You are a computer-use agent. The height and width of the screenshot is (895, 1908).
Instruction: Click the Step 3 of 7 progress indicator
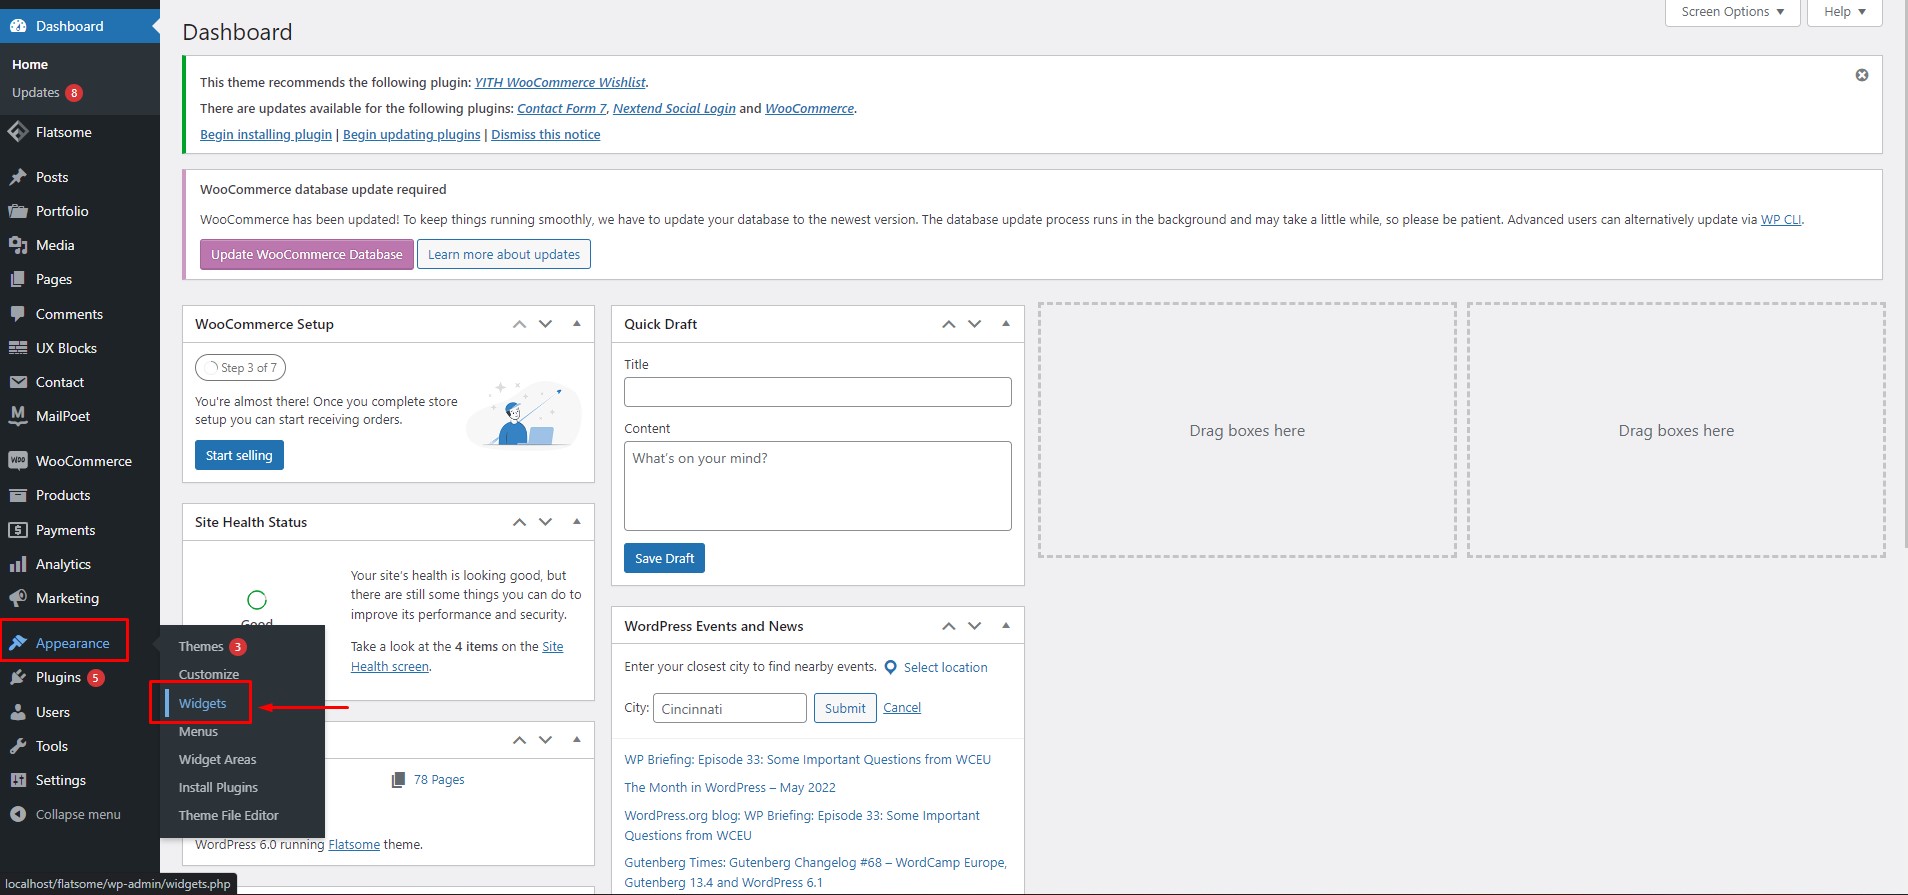click(x=241, y=368)
